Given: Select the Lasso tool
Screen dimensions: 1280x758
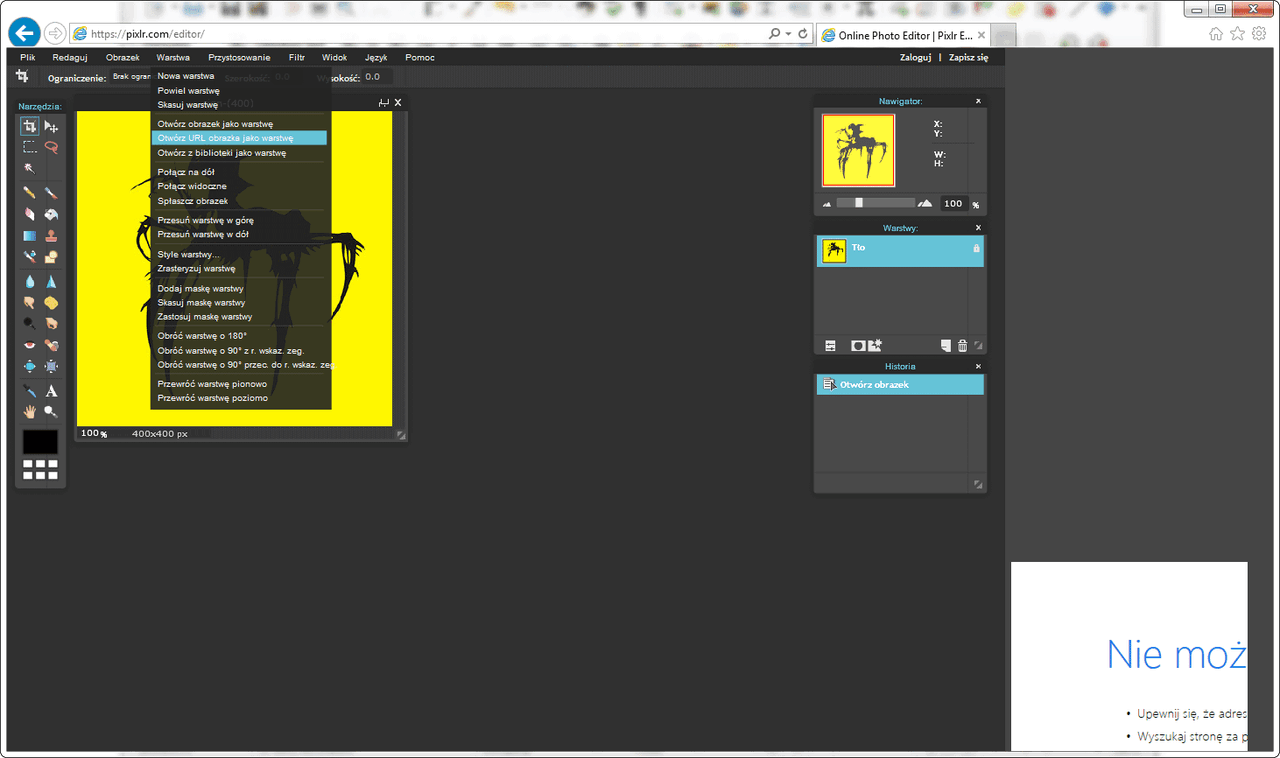Looking at the screenshot, I should [x=51, y=147].
